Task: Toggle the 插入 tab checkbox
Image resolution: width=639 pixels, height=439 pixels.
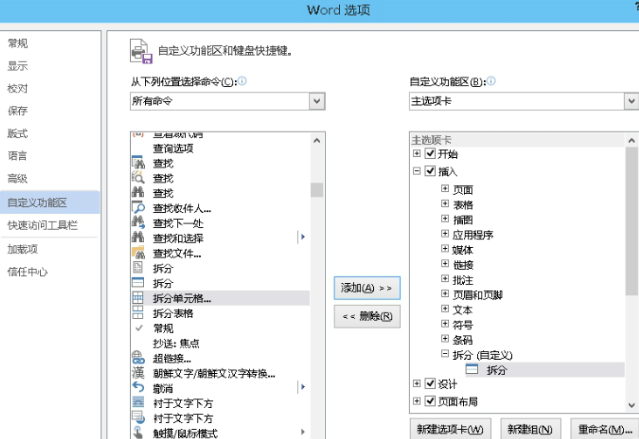Action: point(430,172)
